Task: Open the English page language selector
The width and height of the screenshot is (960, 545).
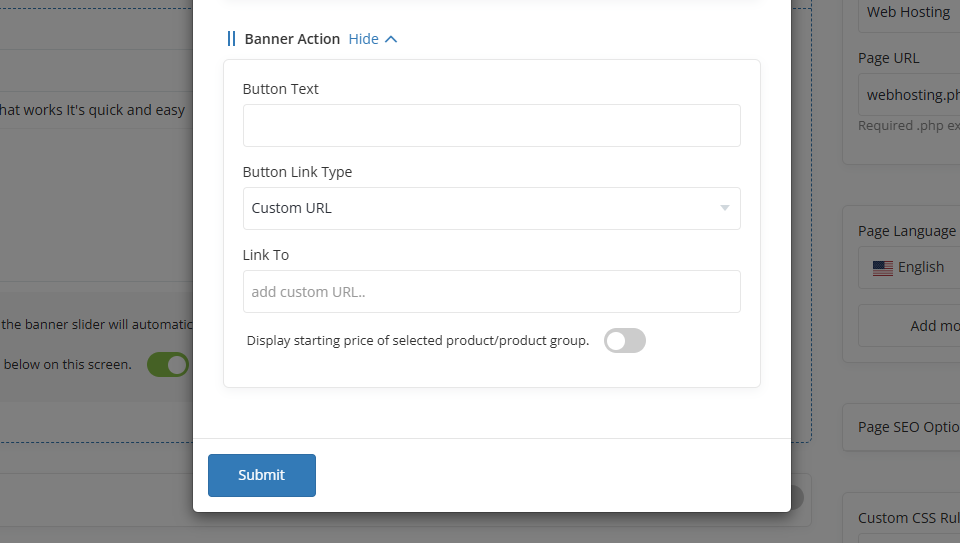Action: click(912, 268)
